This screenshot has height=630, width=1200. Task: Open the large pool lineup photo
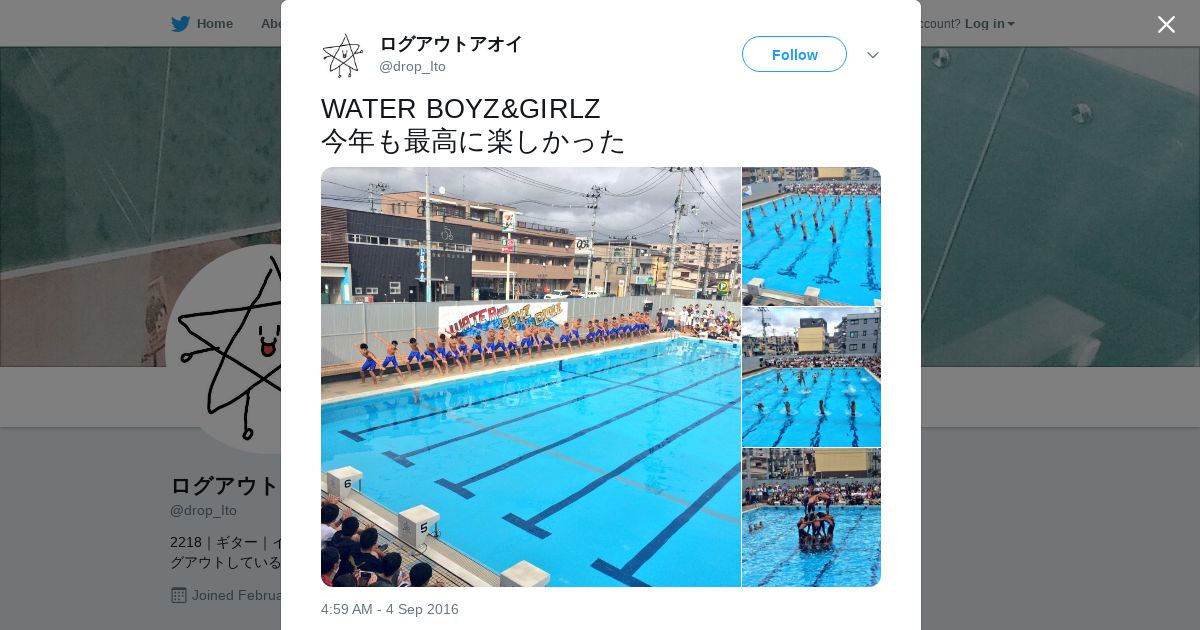click(531, 377)
